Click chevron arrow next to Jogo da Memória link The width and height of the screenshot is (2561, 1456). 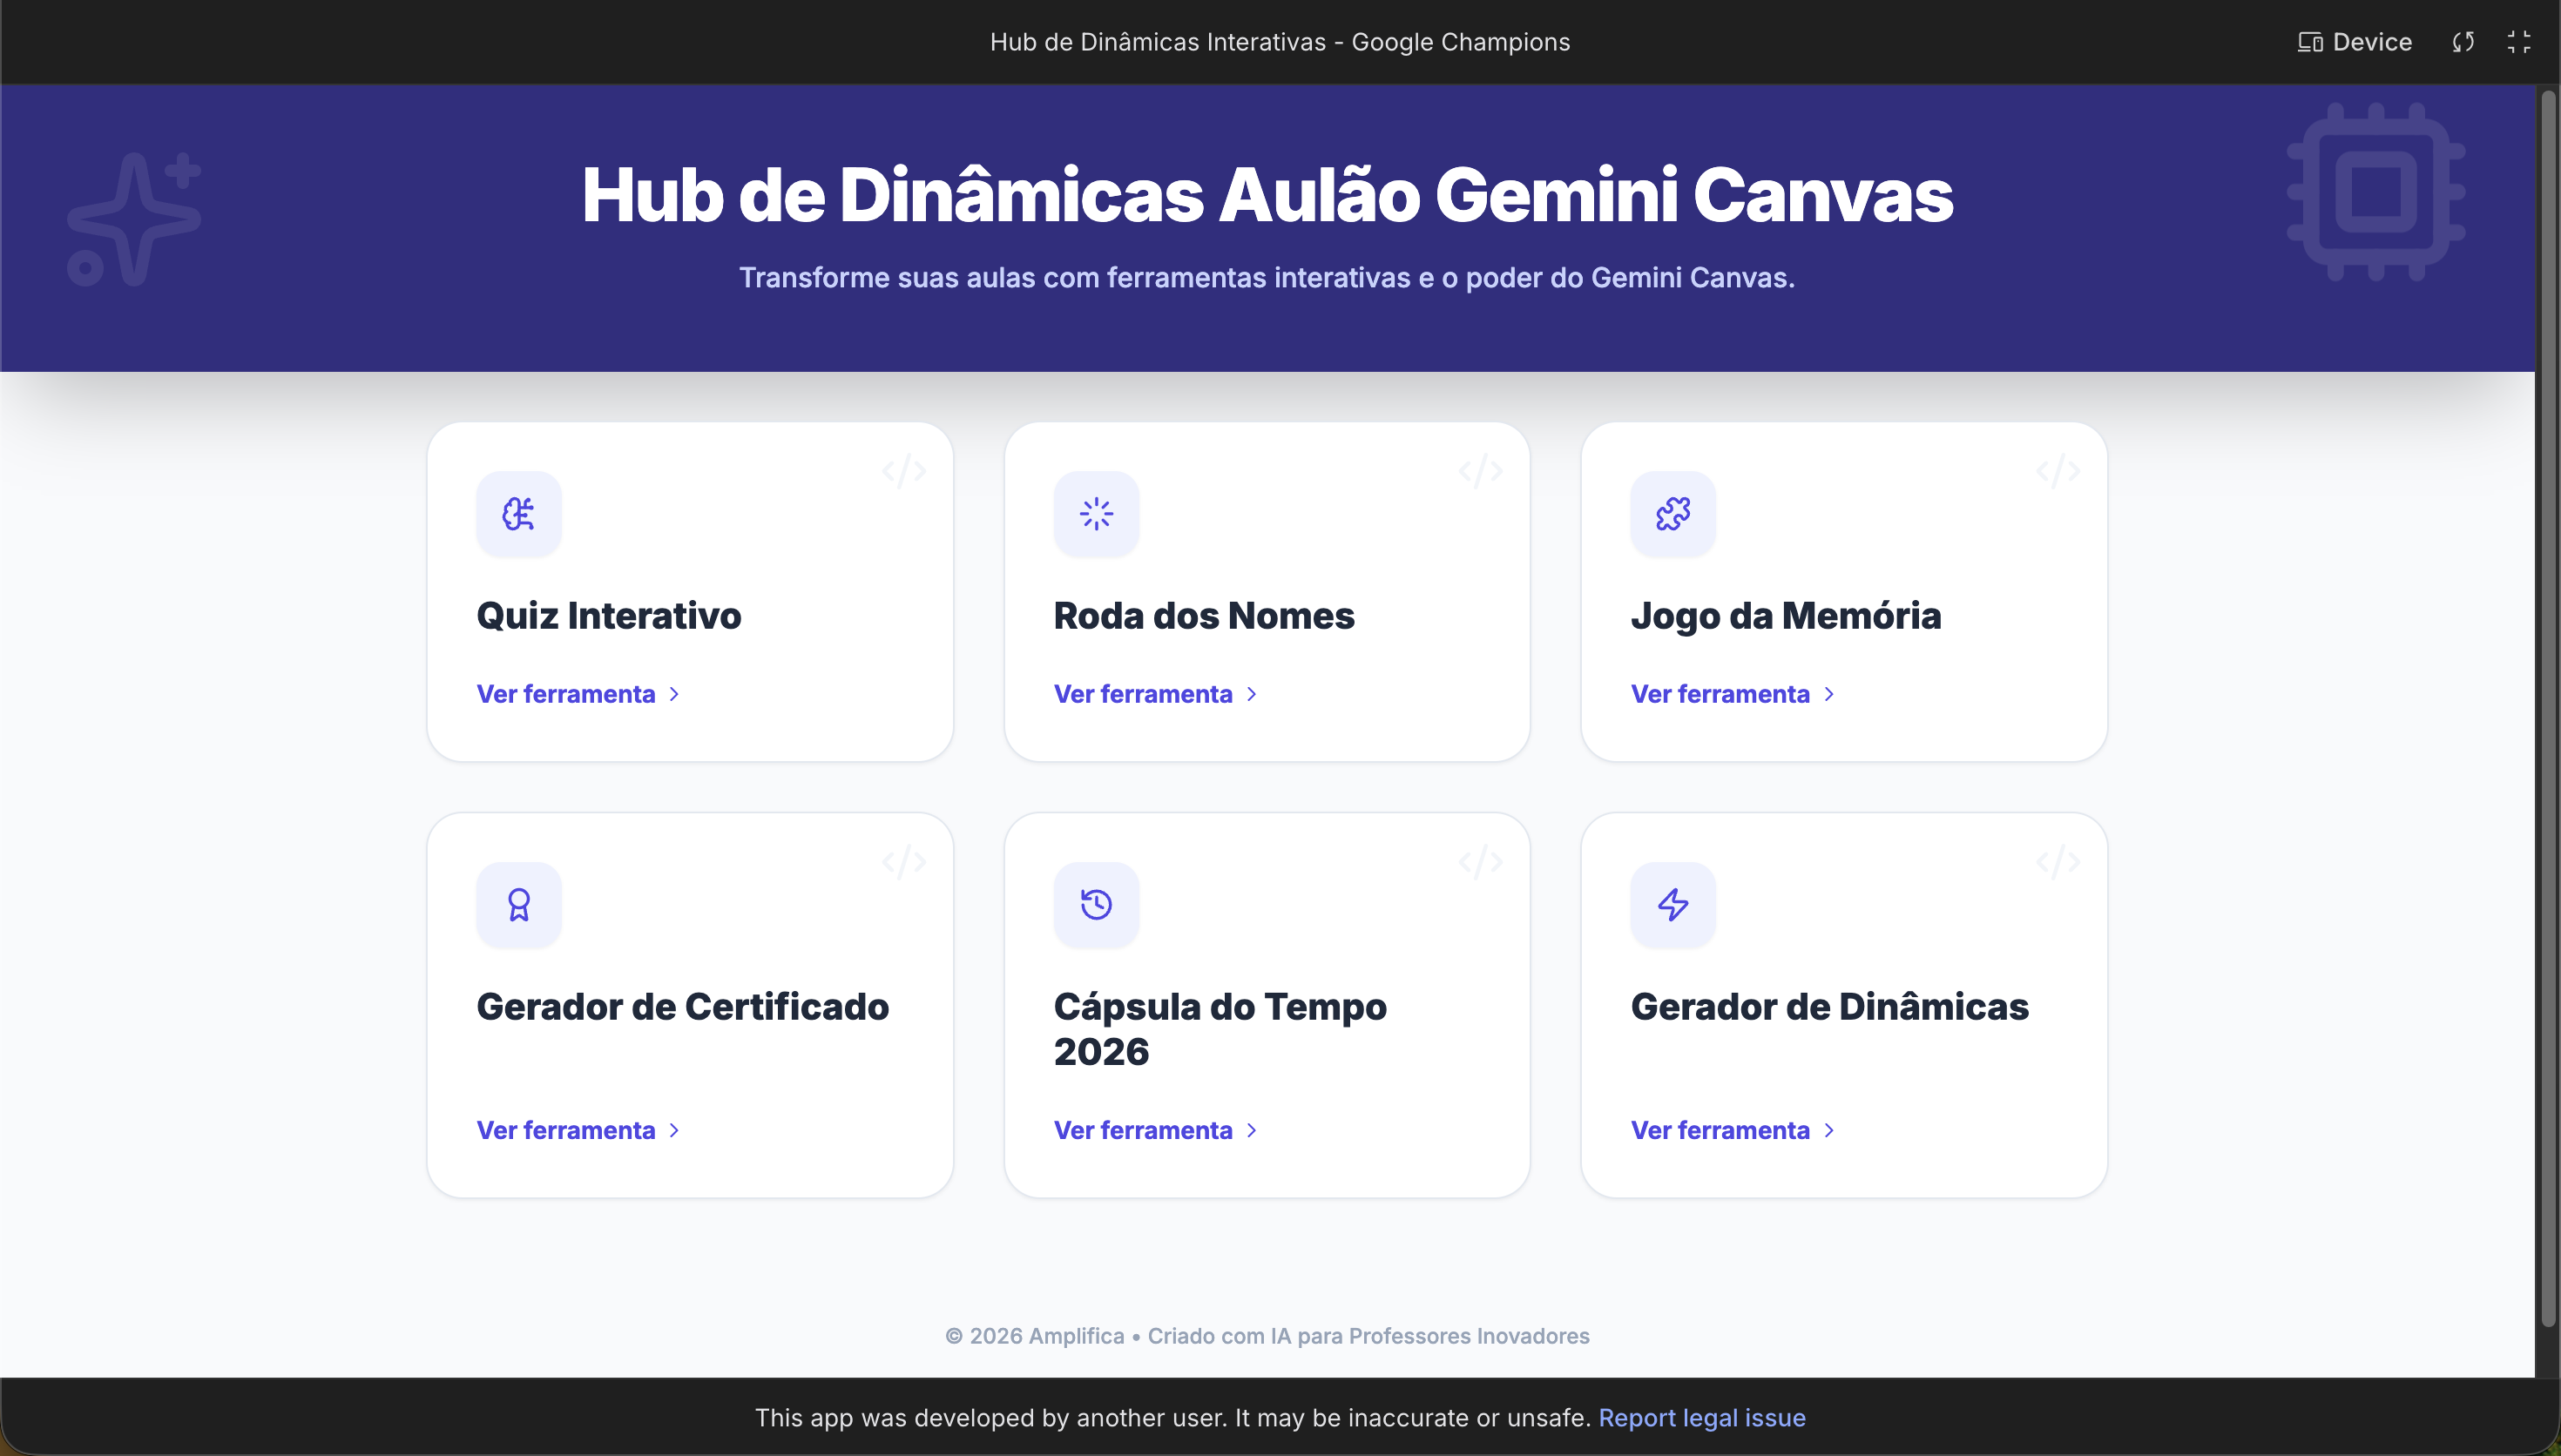[1829, 694]
